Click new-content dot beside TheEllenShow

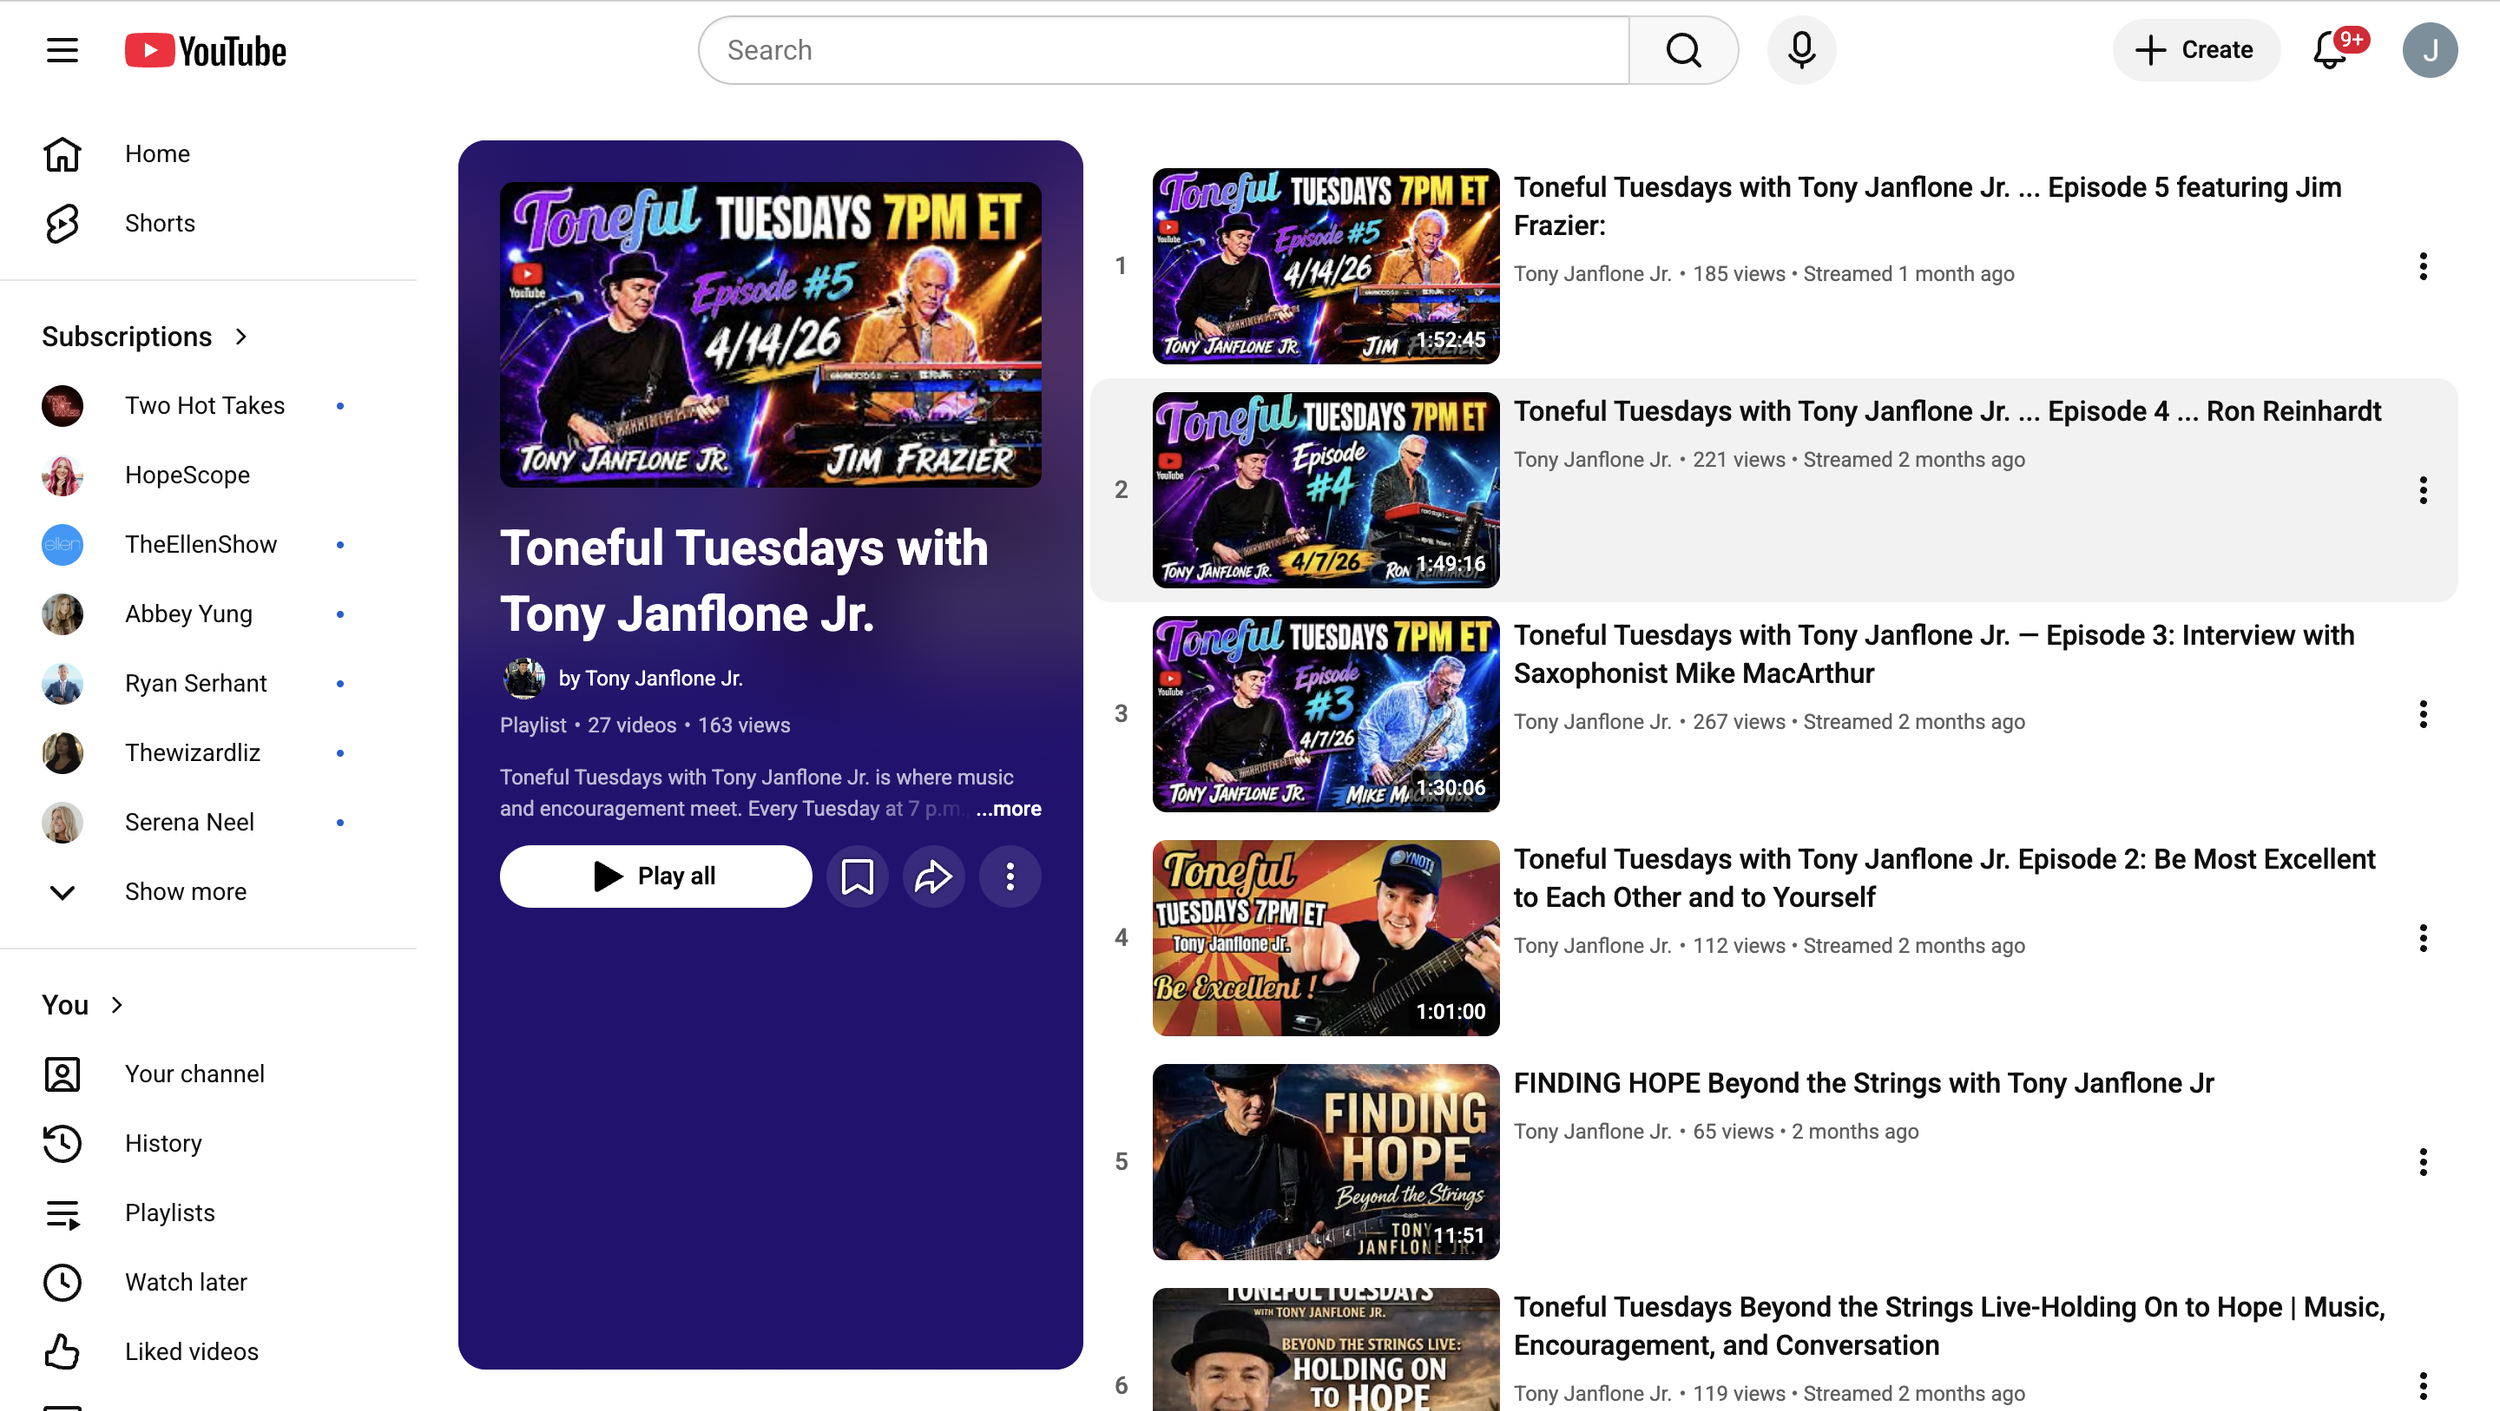(340, 545)
